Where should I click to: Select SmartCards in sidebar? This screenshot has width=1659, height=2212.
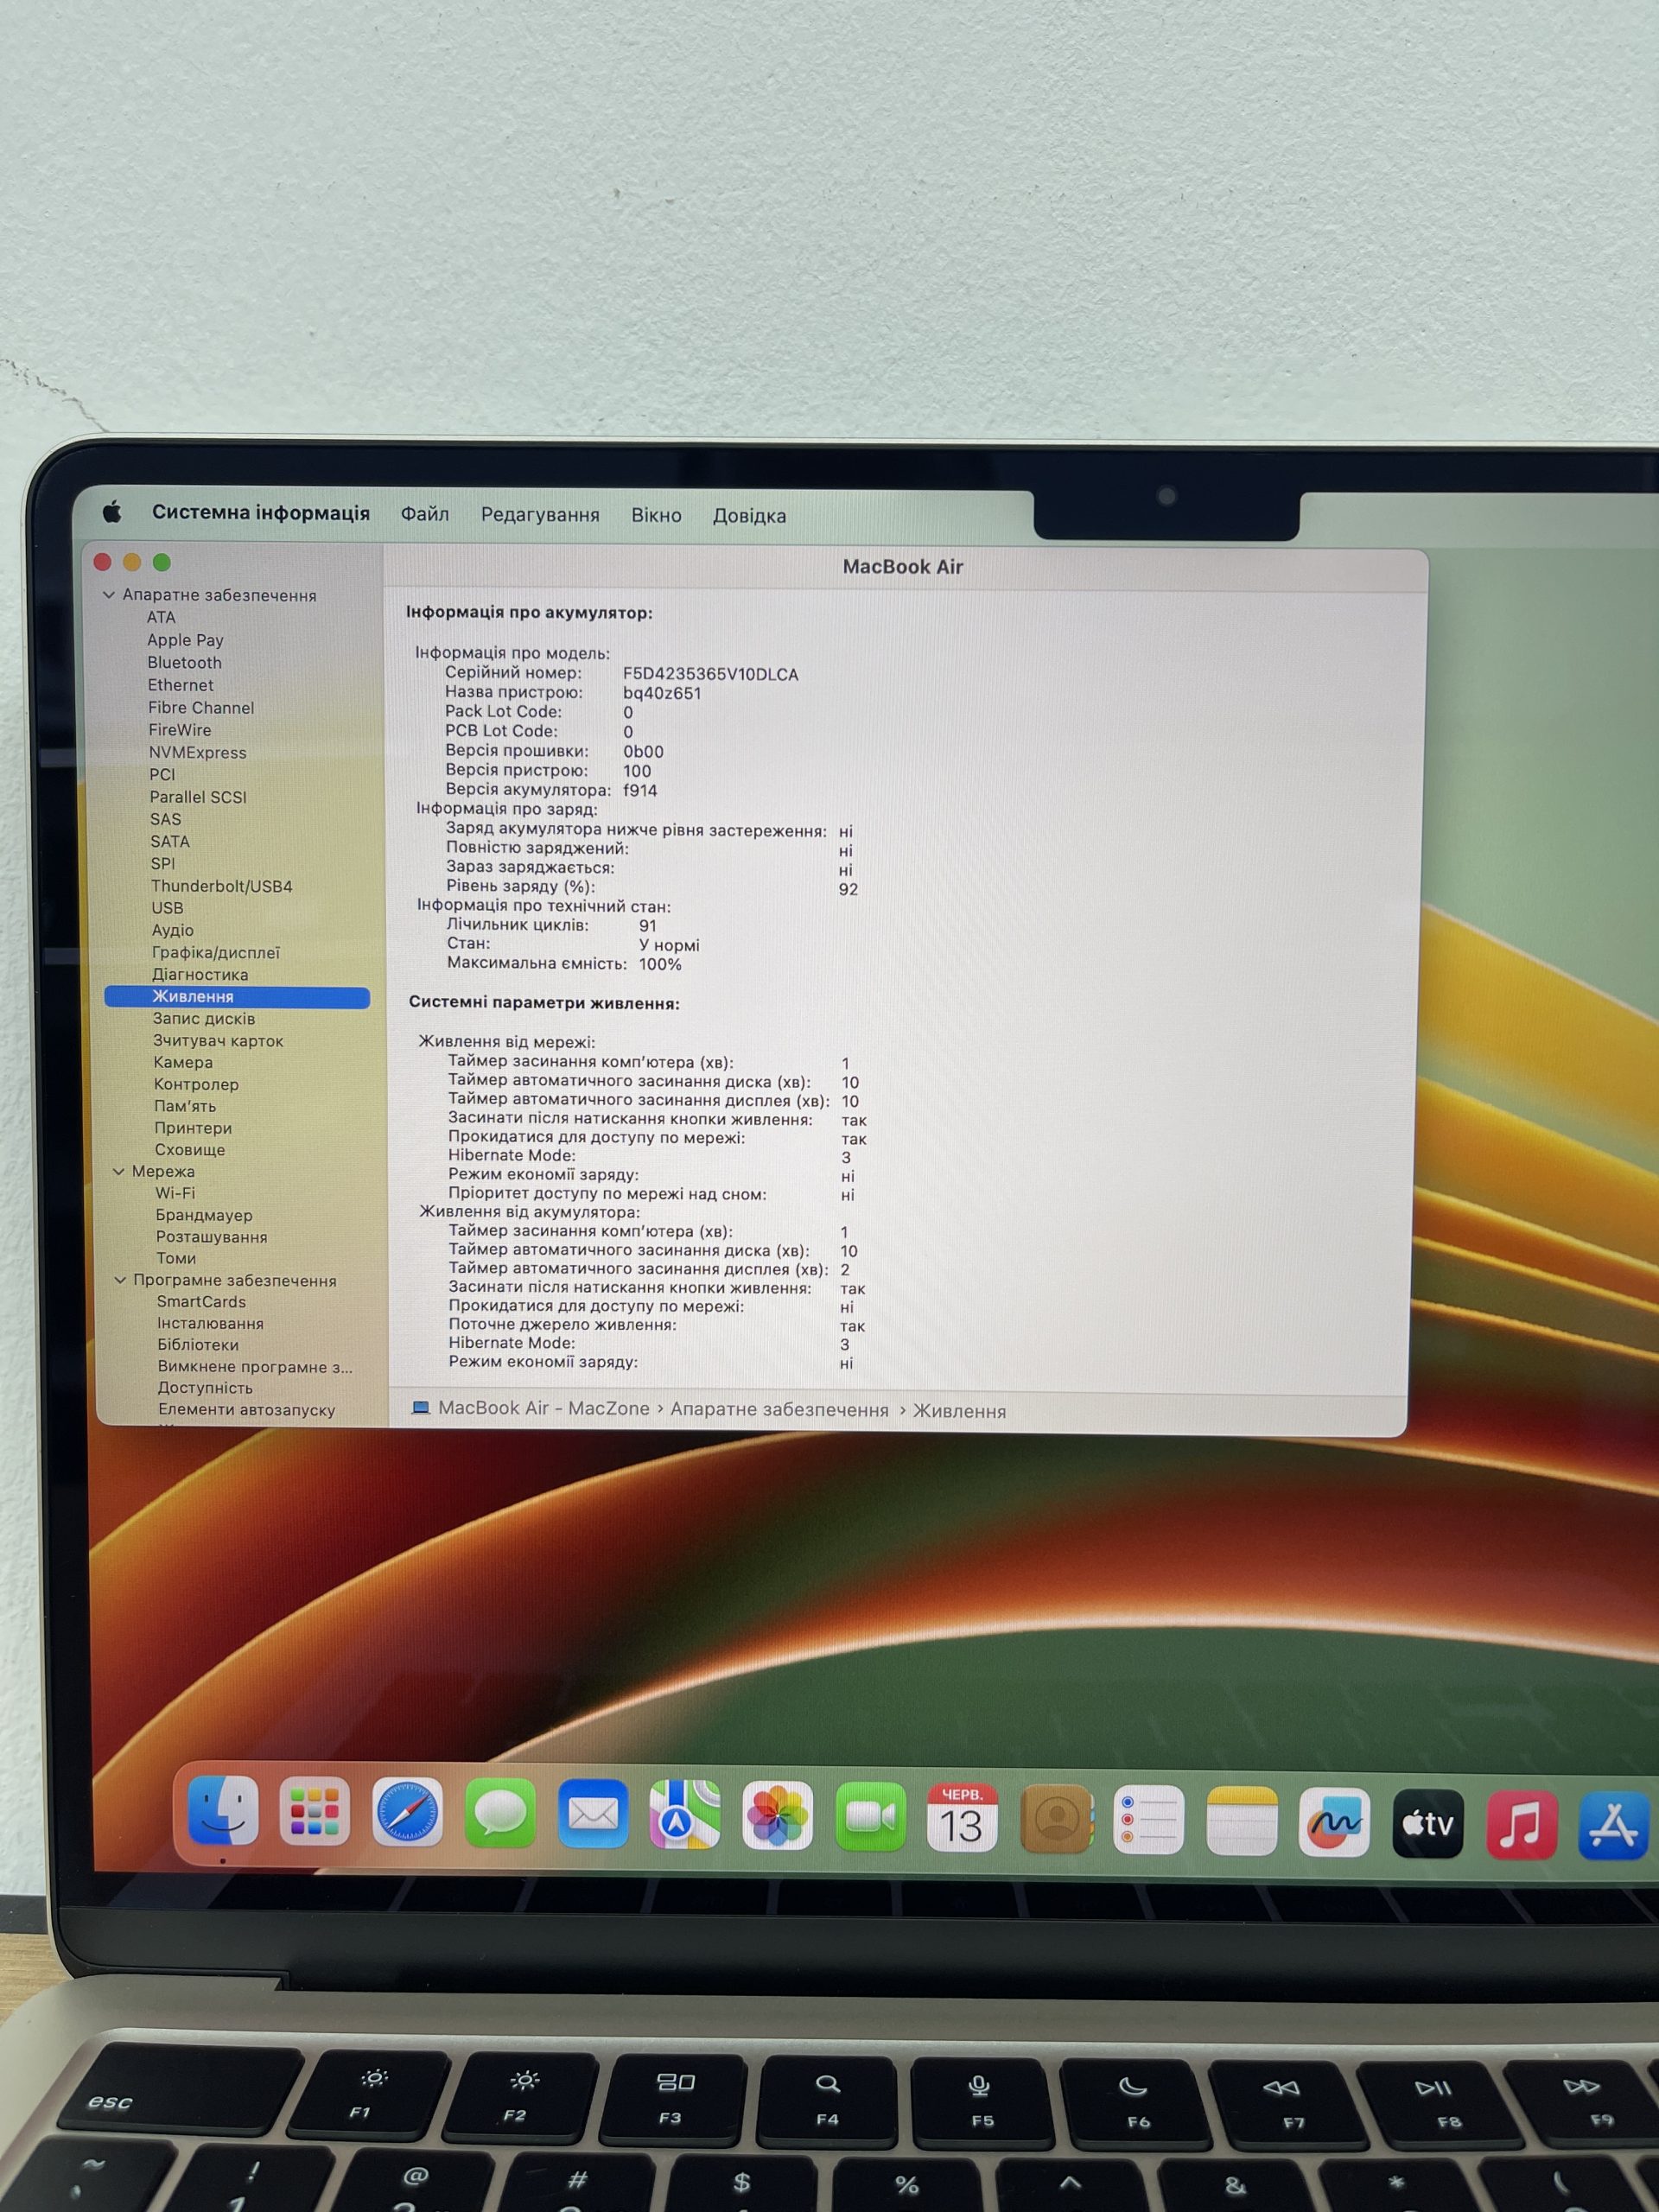coord(201,1302)
